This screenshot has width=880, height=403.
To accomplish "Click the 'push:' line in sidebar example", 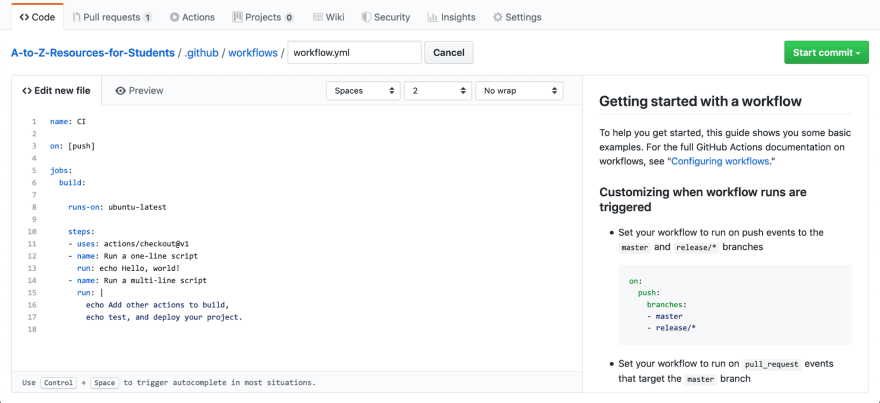I will pos(649,293).
